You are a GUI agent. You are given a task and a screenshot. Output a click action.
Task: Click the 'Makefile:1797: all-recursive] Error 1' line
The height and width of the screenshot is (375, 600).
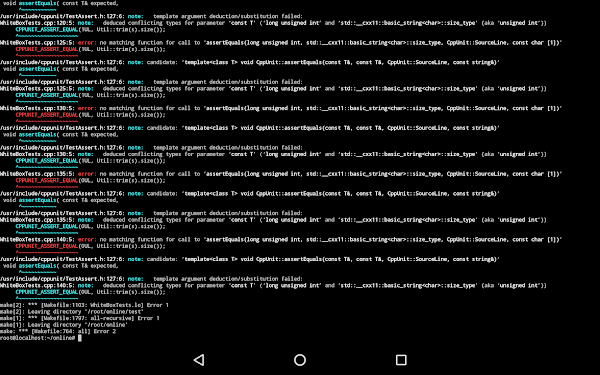point(80,318)
